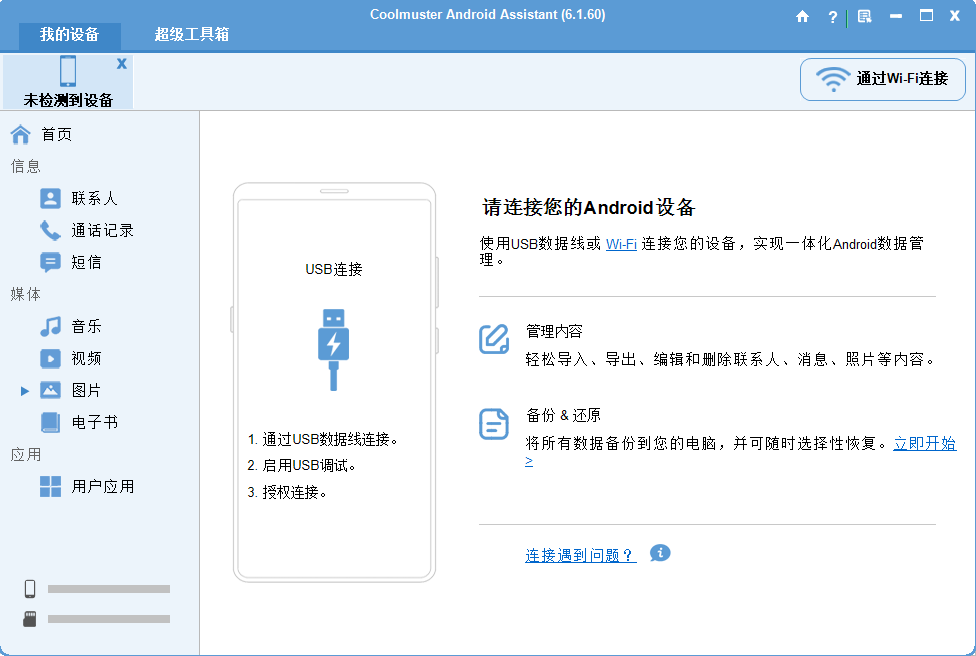Open help via the question mark icon
This screenshot has width=976, height=656.
coord(833,17)
